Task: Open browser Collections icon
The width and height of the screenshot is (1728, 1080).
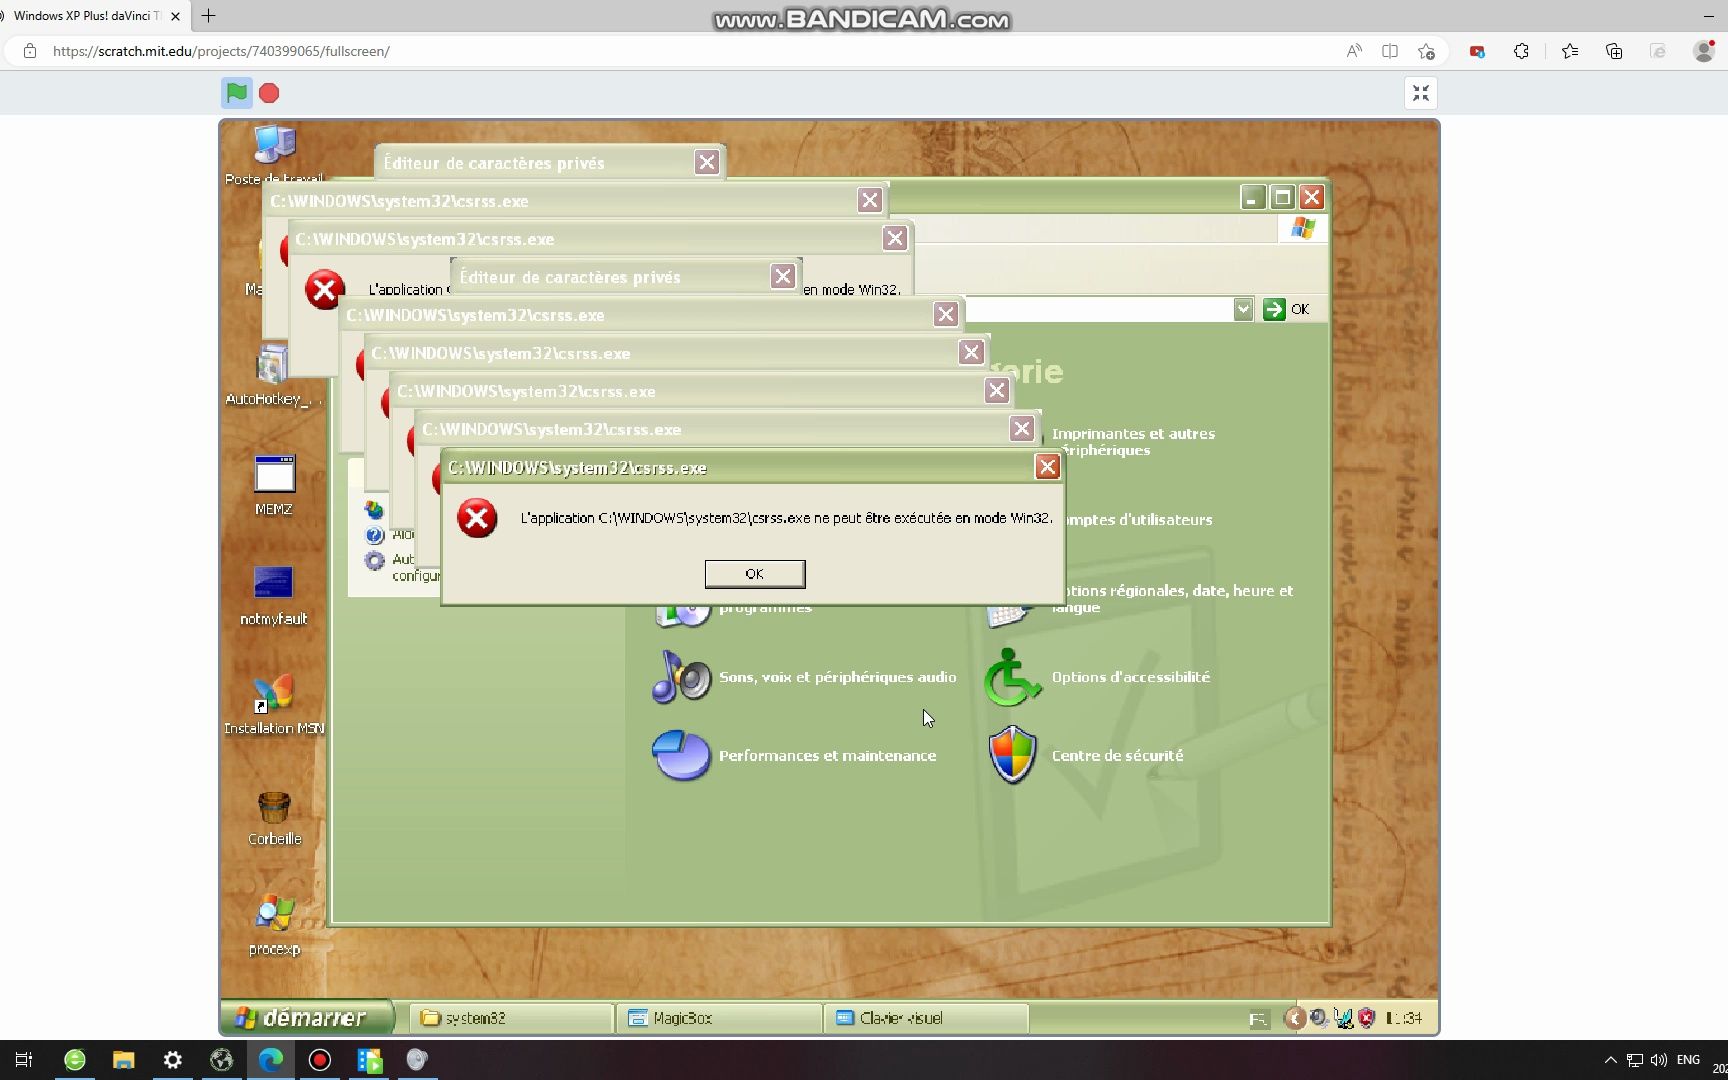Action: coord(1614,51)
